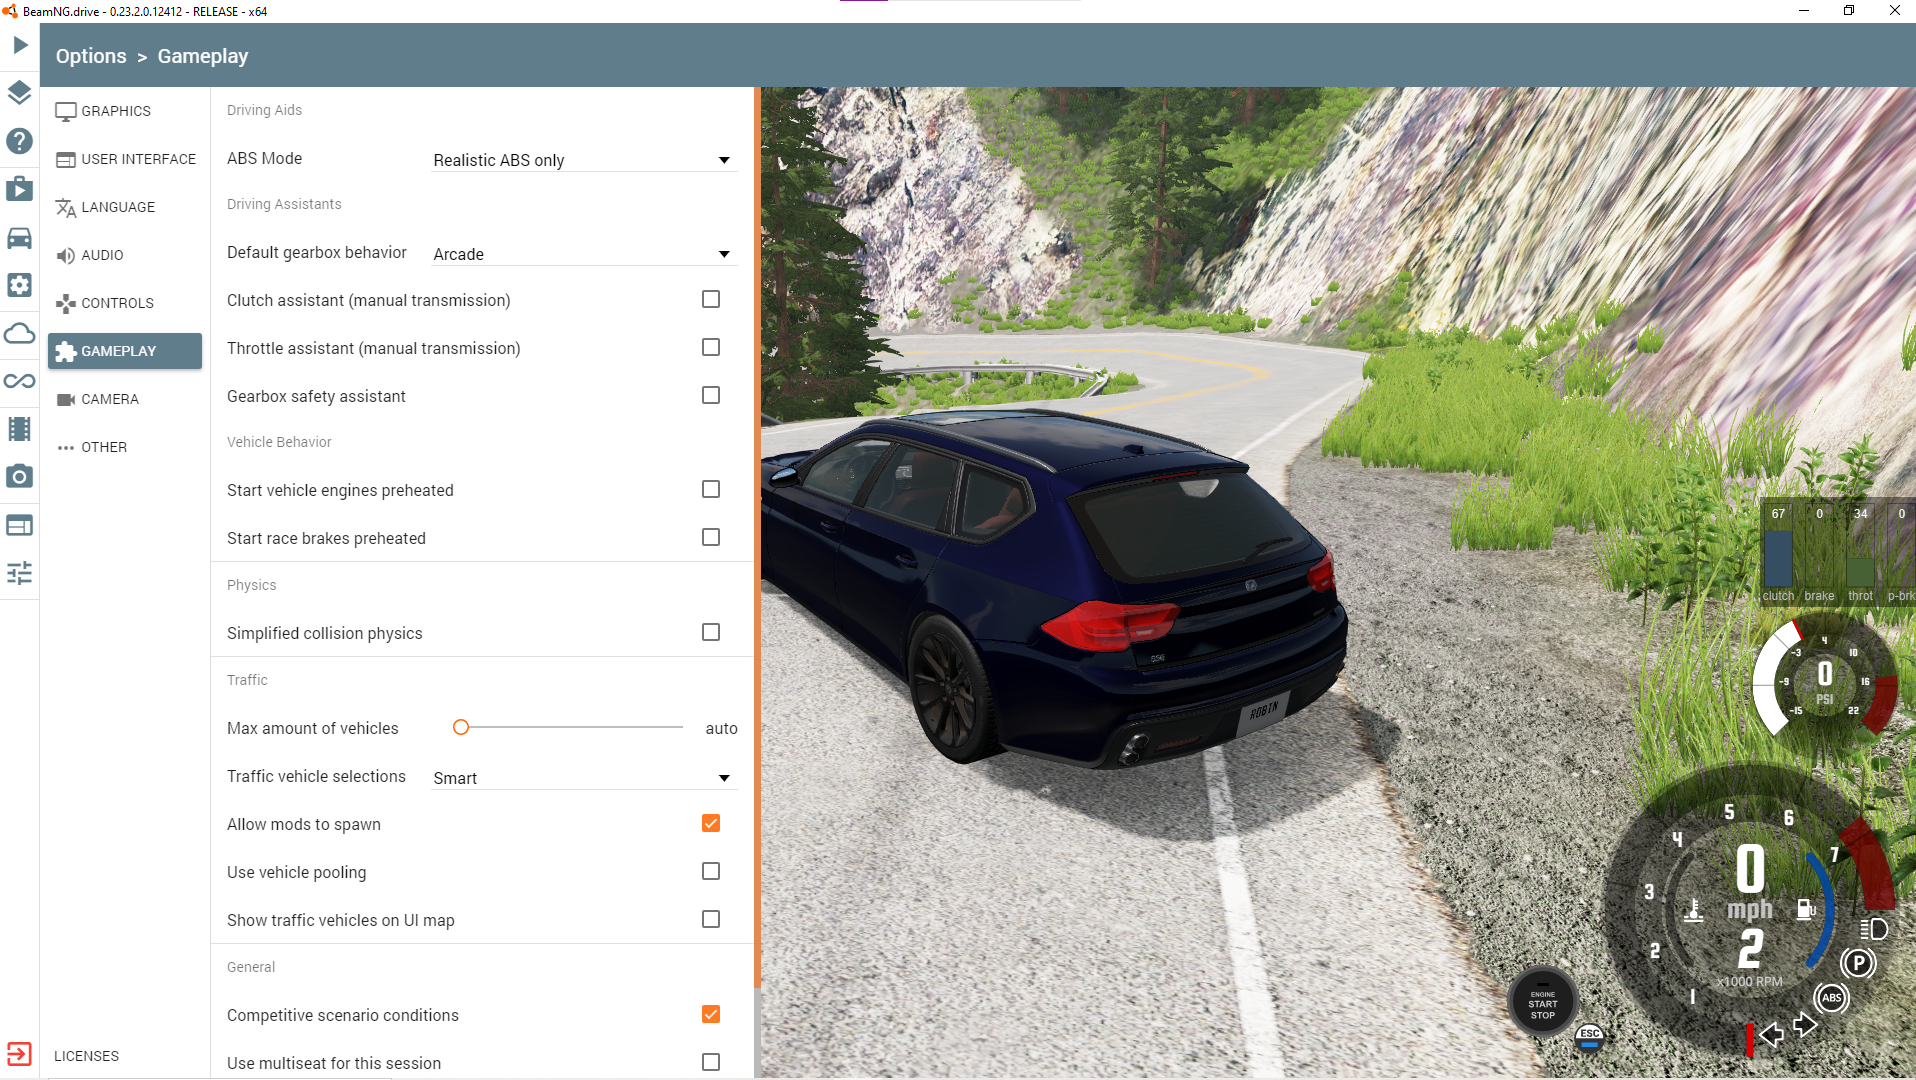Open the UI apps layout icon

click(x=20, y=525)
